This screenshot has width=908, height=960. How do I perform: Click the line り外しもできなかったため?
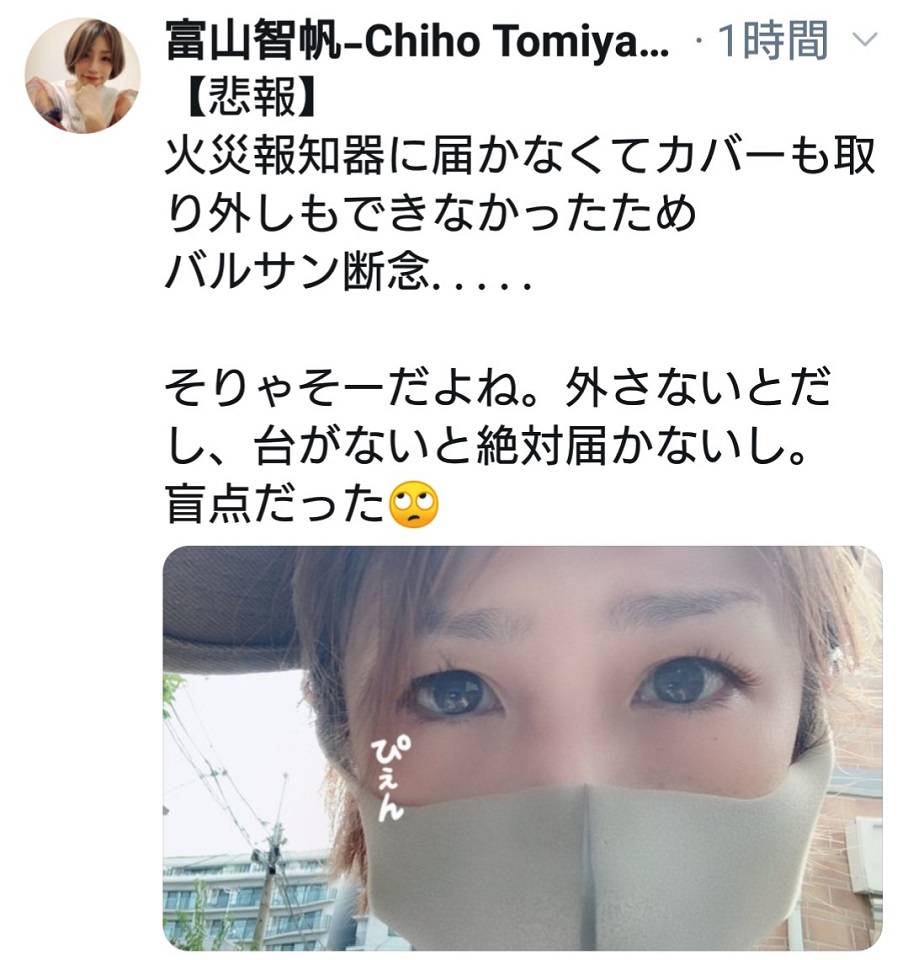(431, 214)
